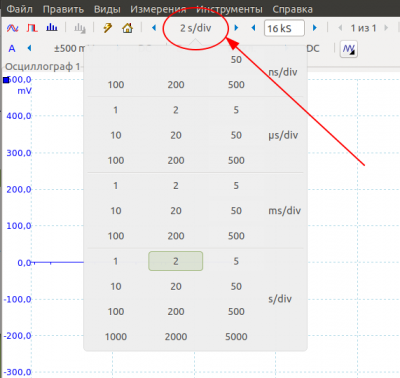Image resolution: width=400 pixels, height=378 pixels.
Task: Select 5 s/div from timebase list
Action: (x=236, y=261)
